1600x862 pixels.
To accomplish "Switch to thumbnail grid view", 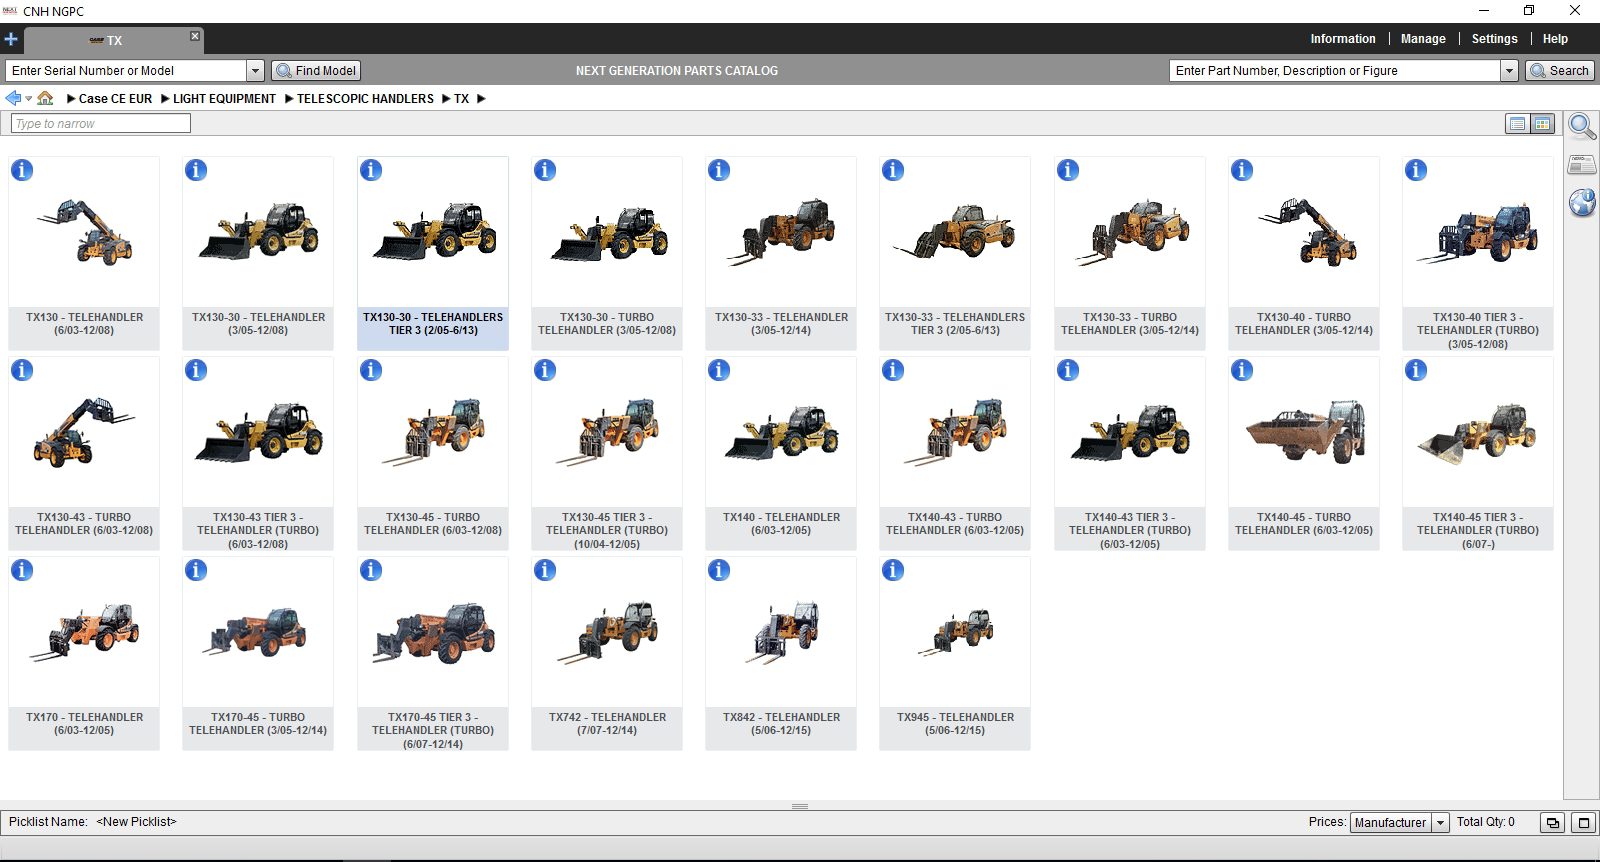I will pyautogui.click(x=1543, y=124).
